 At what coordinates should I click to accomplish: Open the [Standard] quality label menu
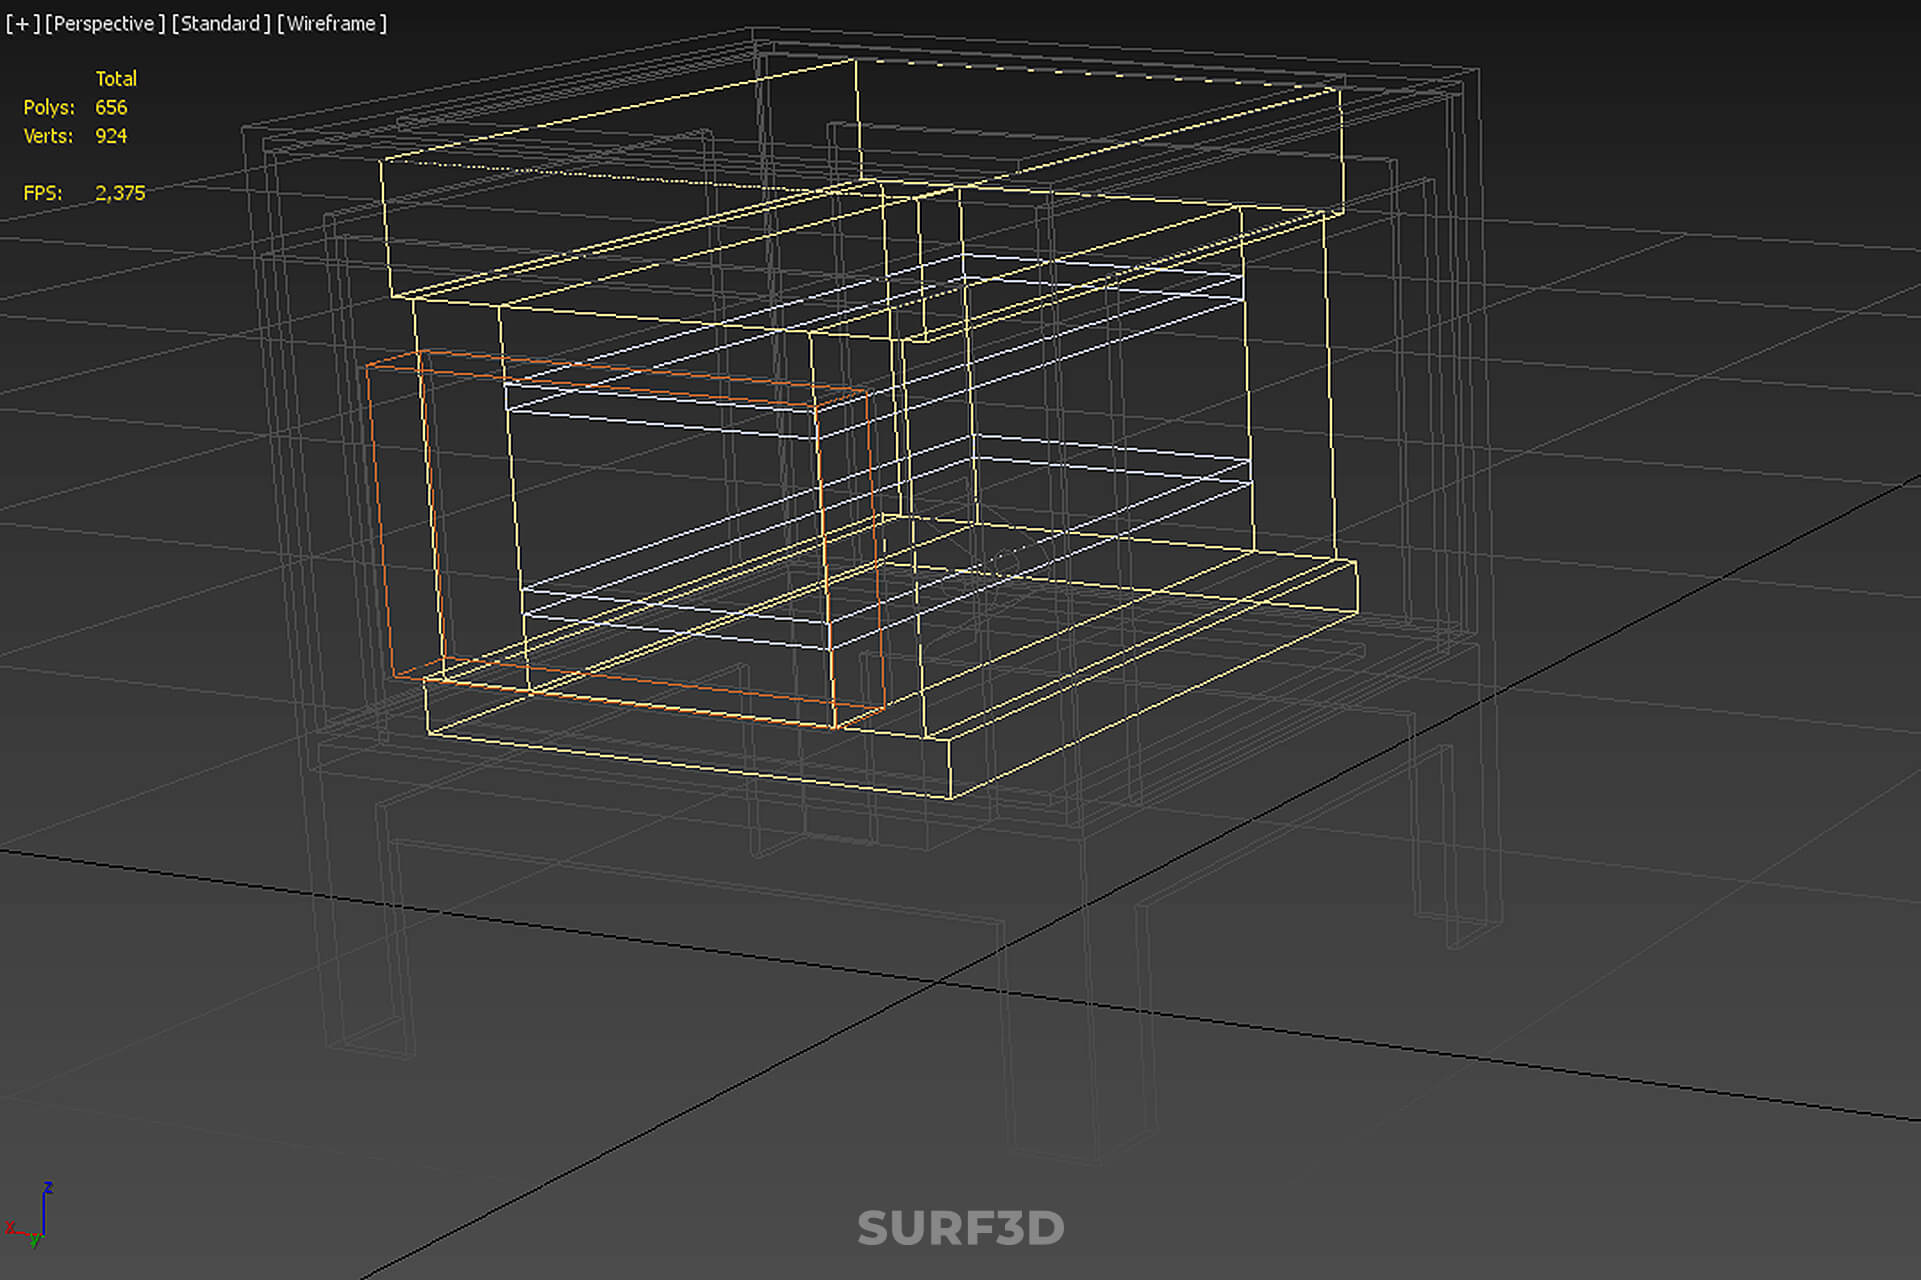tap(221, 23)
